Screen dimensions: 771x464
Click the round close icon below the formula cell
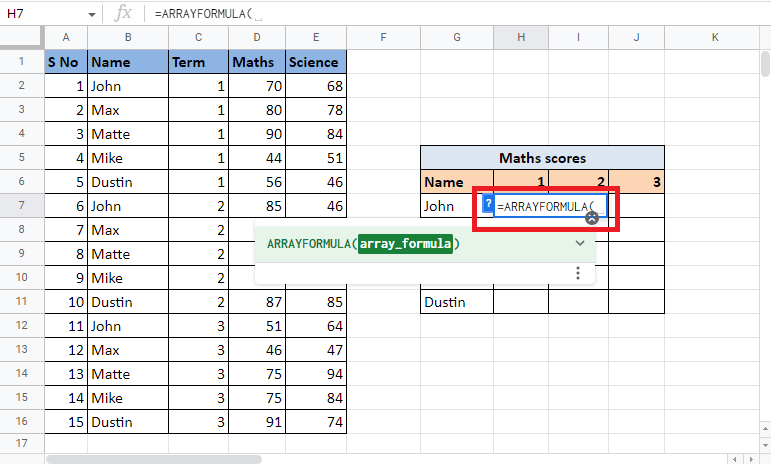click(x=591, y=218)
